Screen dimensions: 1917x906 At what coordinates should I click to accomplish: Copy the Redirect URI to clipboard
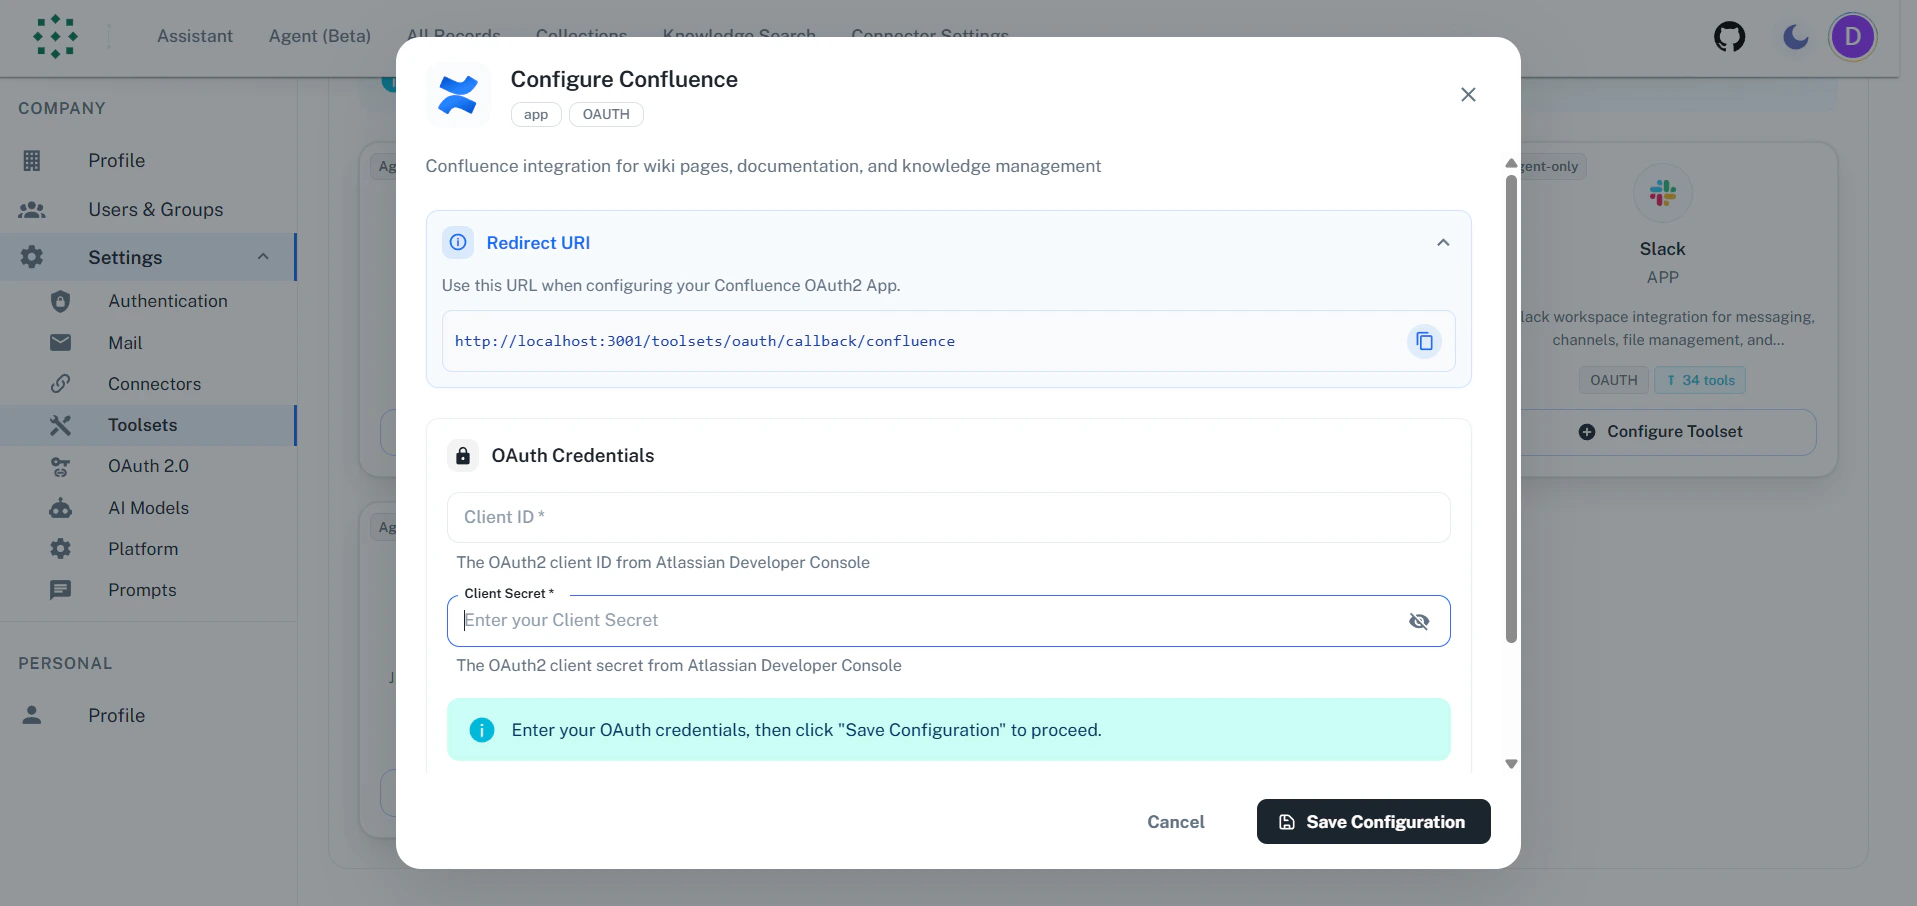tap(1424, 341)
